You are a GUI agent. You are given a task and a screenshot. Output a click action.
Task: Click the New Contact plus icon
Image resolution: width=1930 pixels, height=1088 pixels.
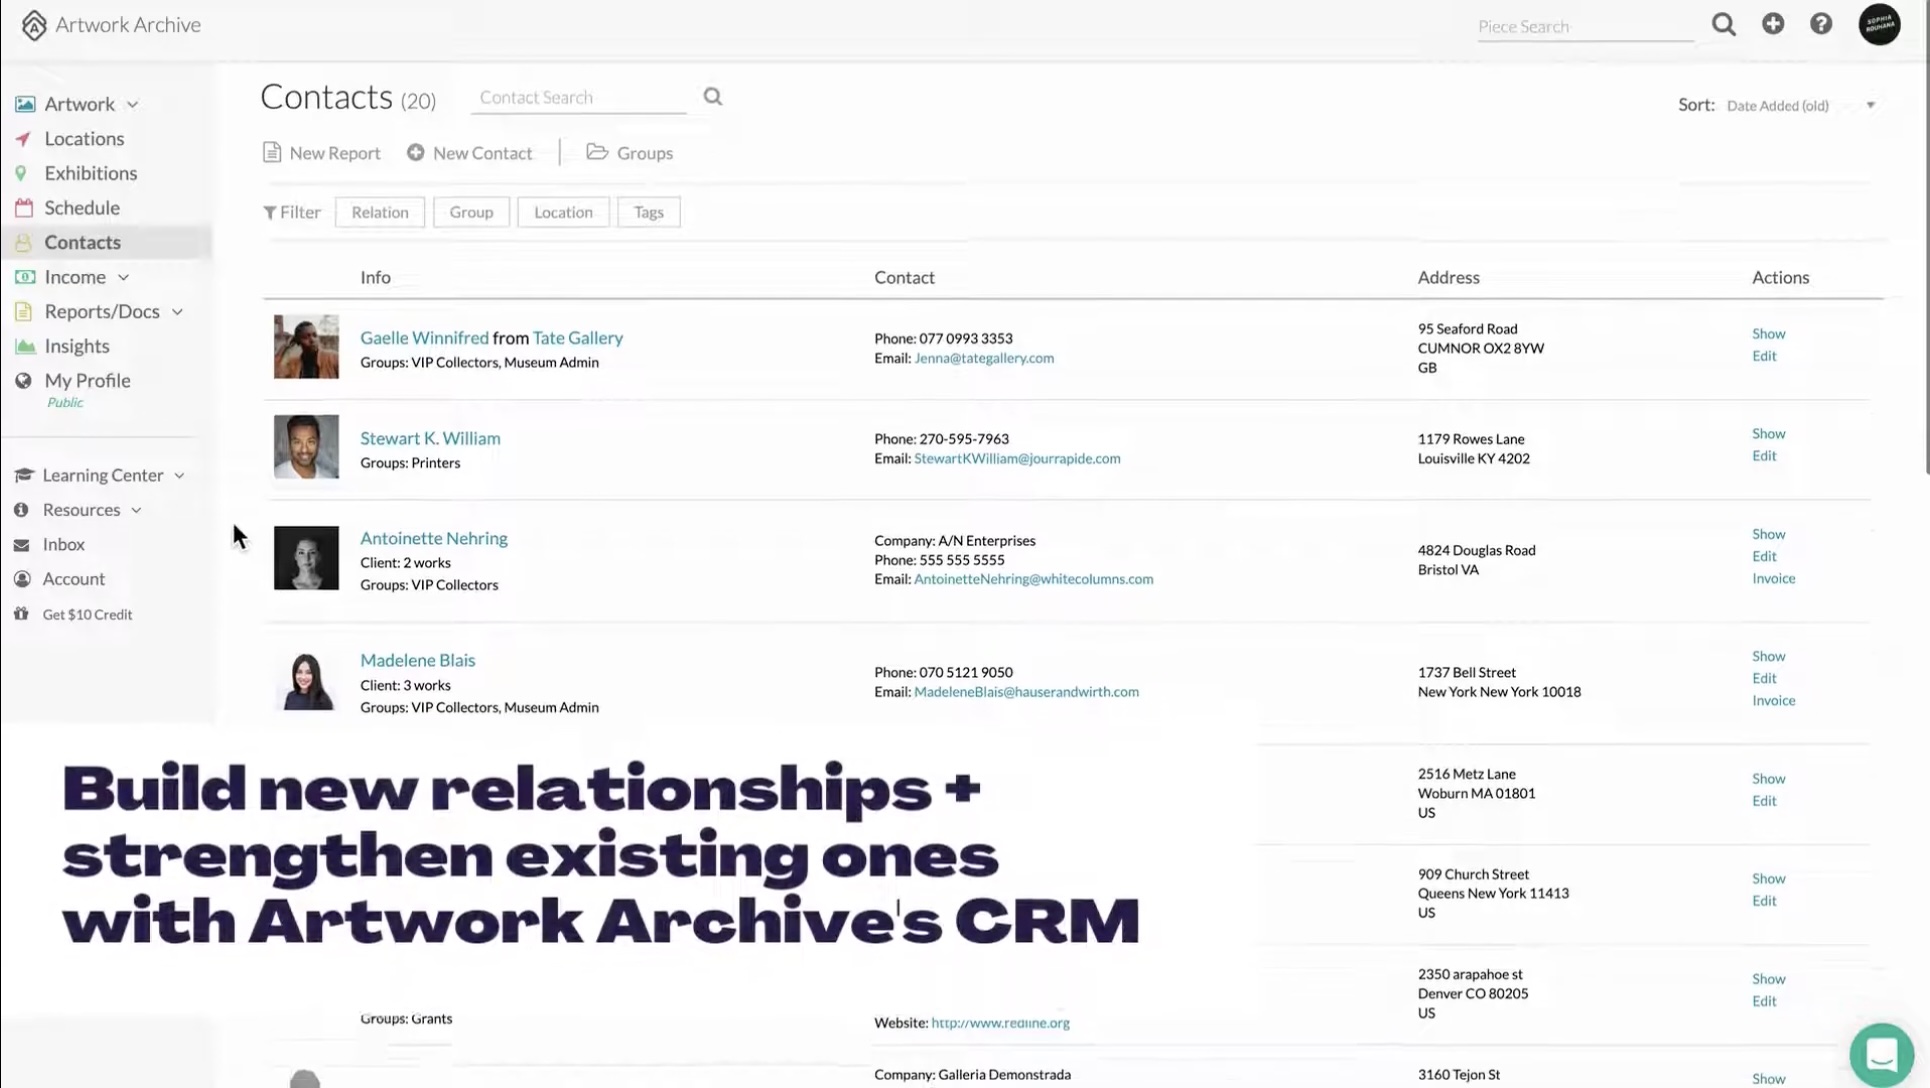click(x=415, y=152)
